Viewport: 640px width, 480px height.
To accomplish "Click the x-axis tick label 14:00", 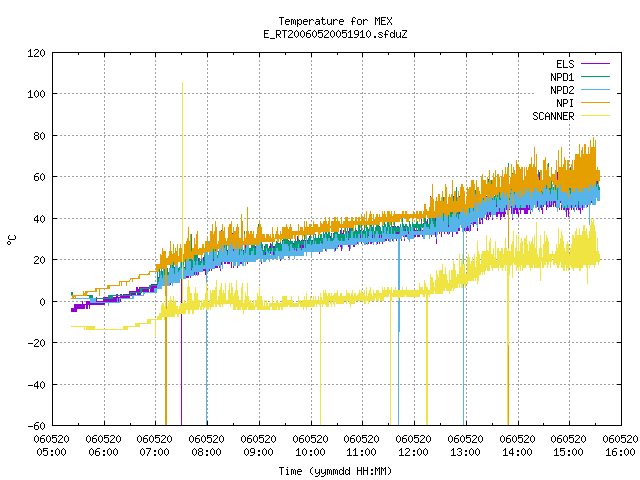I will point(518,452).
